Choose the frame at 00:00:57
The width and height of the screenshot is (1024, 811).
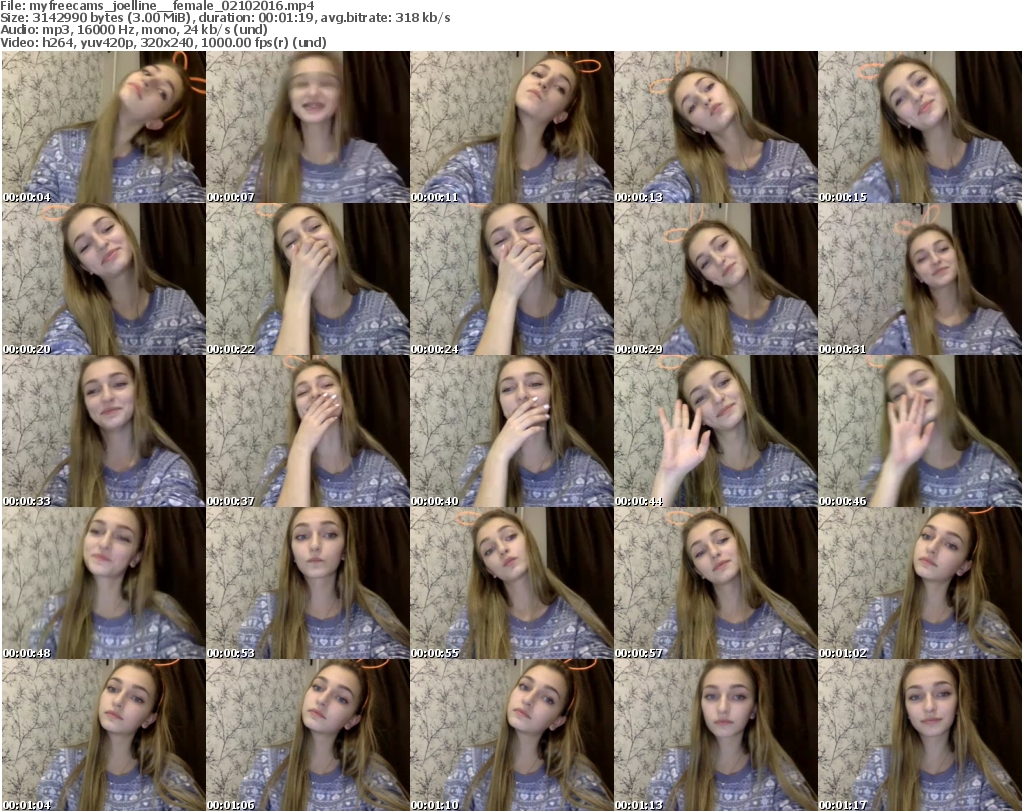tap(716, 583)
